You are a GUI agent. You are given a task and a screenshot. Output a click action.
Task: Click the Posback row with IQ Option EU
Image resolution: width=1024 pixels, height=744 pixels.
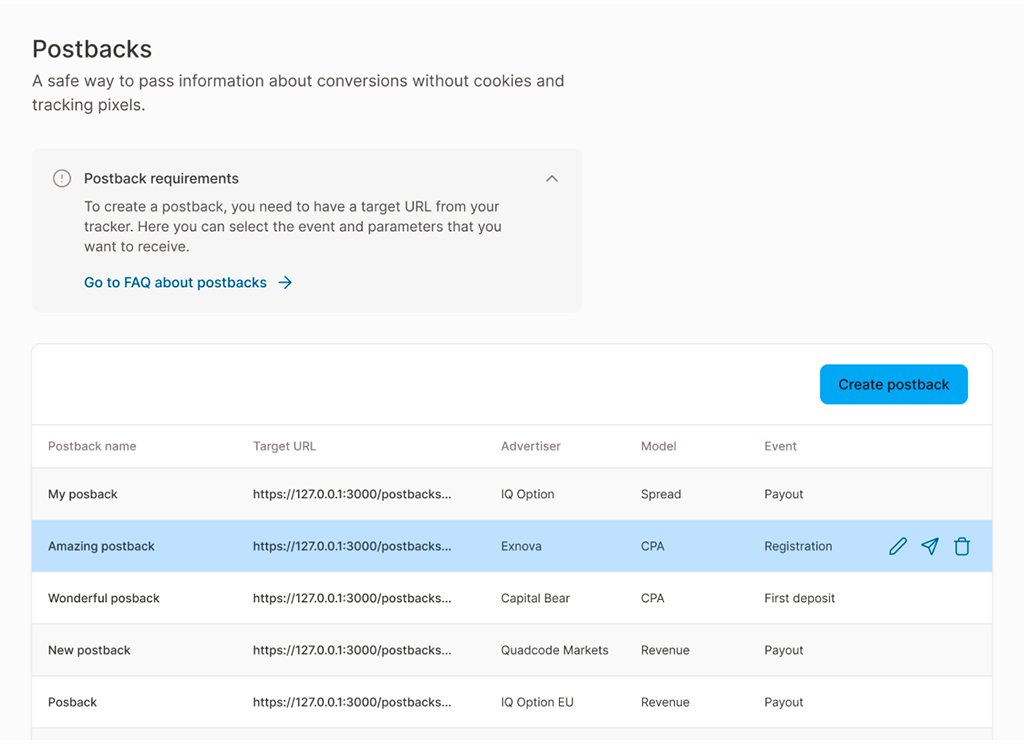coord(73,702)
